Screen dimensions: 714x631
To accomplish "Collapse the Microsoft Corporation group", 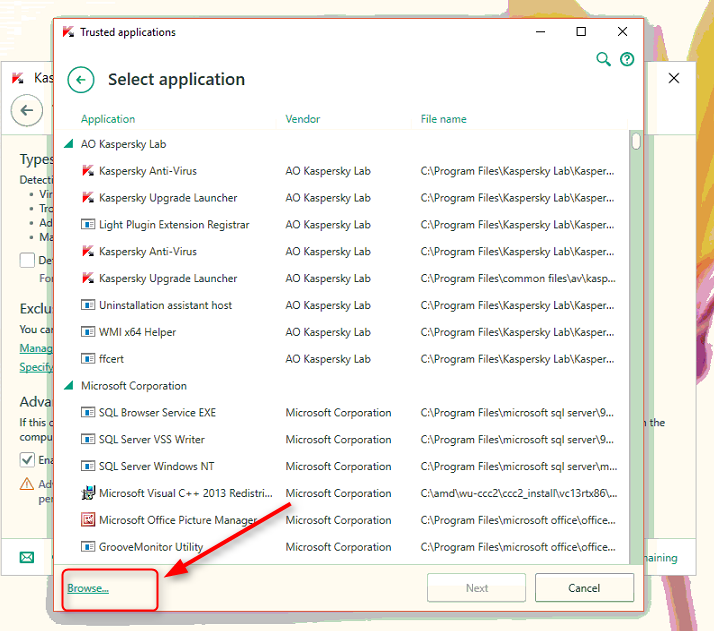I will (69, 386).
